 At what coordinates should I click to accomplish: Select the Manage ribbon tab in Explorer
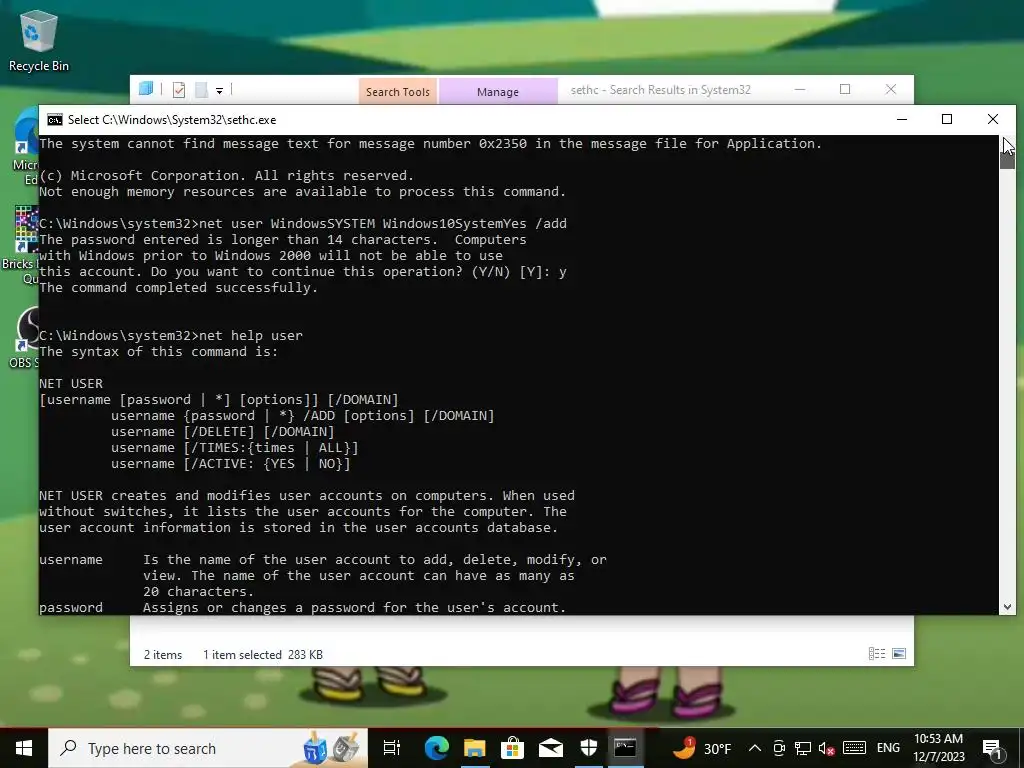click(498, 91)
